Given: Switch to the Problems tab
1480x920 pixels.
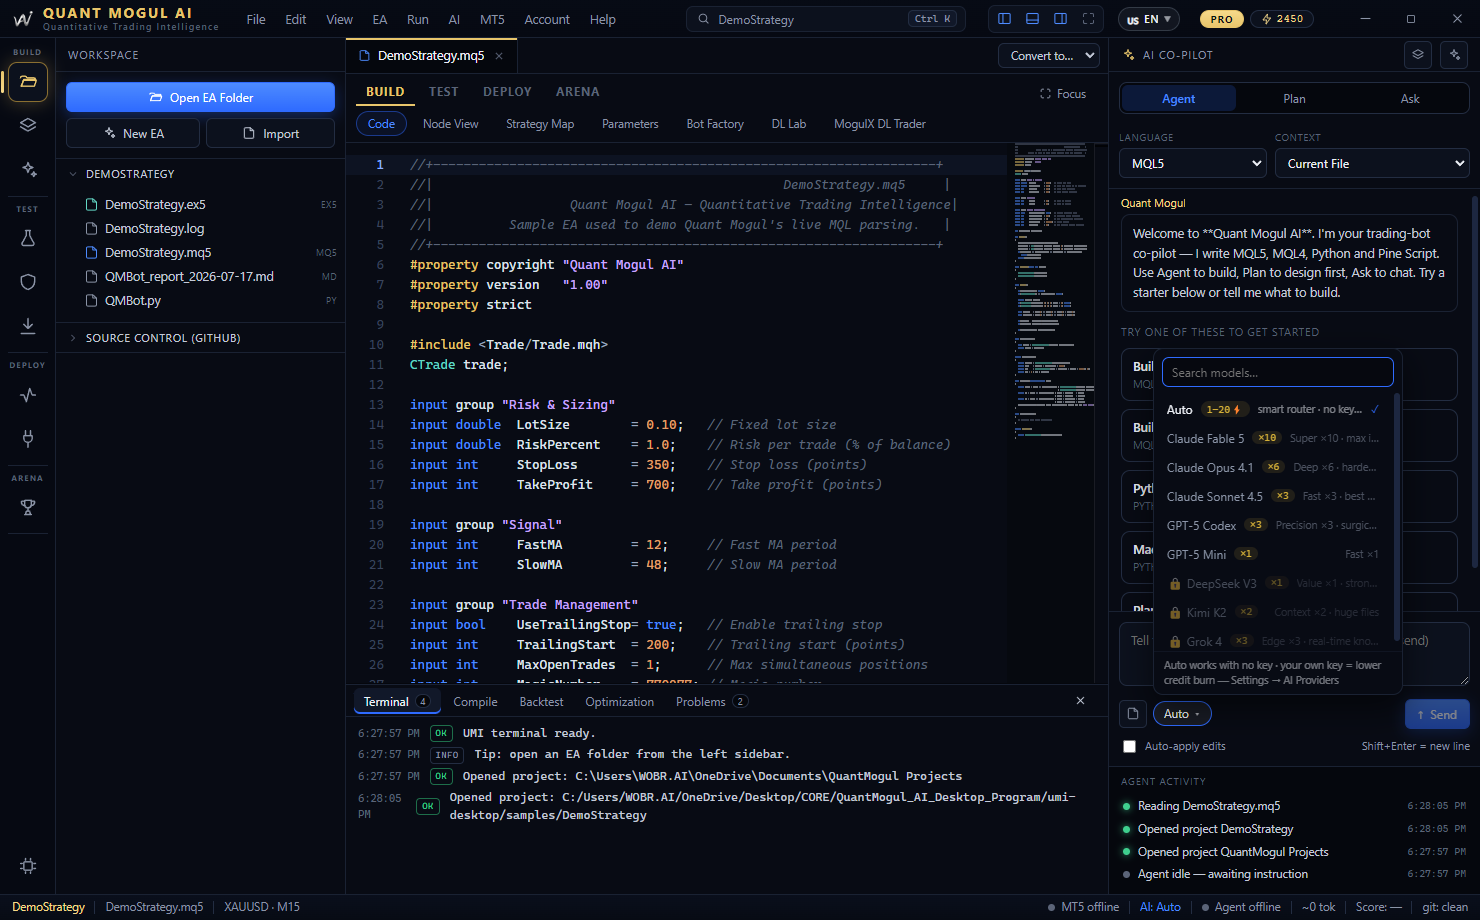Looking at the screenshot, I should pos(711,702).
